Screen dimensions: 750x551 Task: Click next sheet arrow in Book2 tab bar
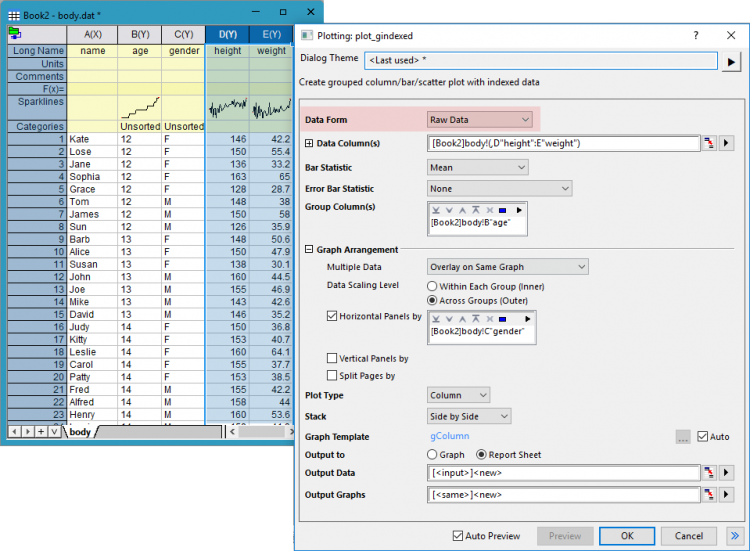[x=28, y=432]
